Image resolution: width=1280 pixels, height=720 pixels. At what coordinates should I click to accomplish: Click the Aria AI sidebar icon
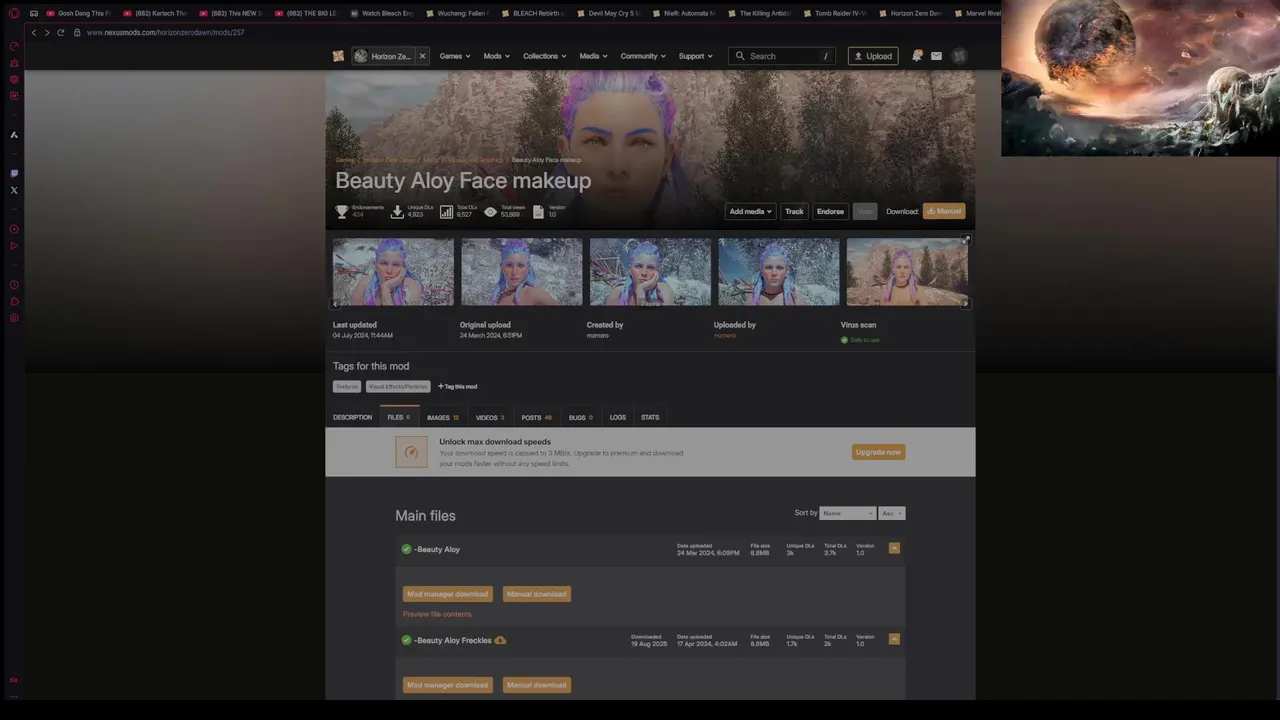click(14, 135)
